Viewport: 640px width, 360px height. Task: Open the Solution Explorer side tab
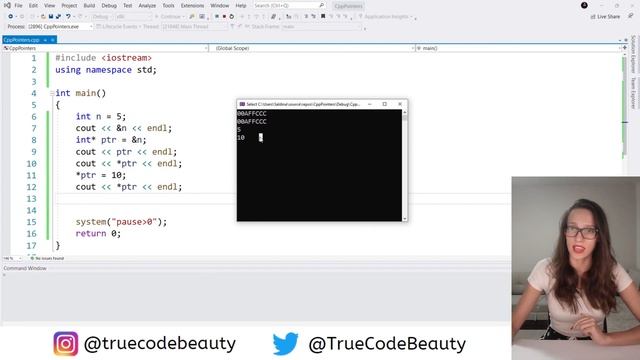[x=633, y=54]
